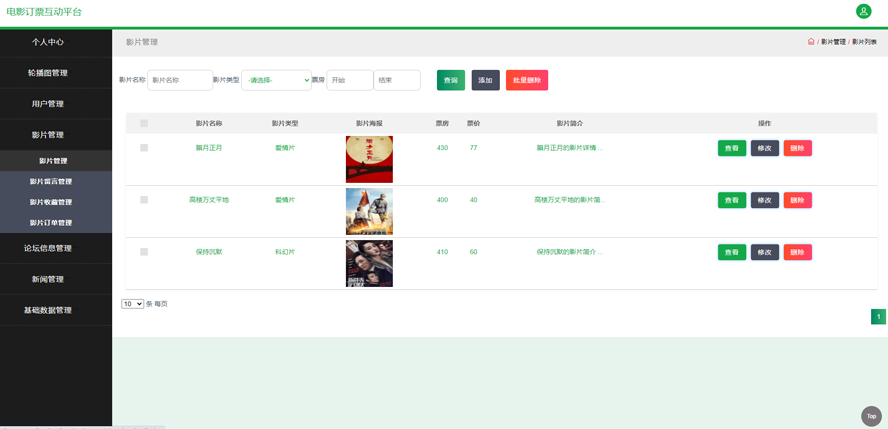Click the 腊月正月 movie poster thumbnail

tap(369, 159)
